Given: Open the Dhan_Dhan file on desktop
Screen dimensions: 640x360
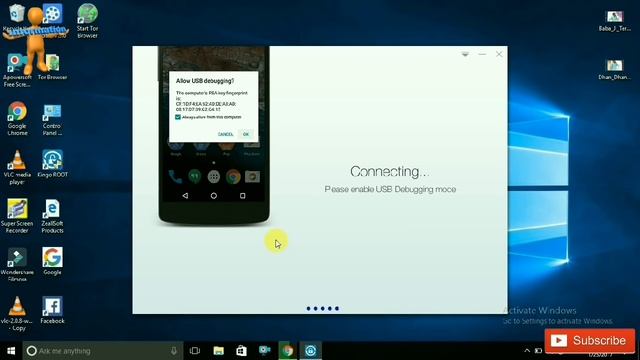Looking at the screenshot, I should pos(615,70).
